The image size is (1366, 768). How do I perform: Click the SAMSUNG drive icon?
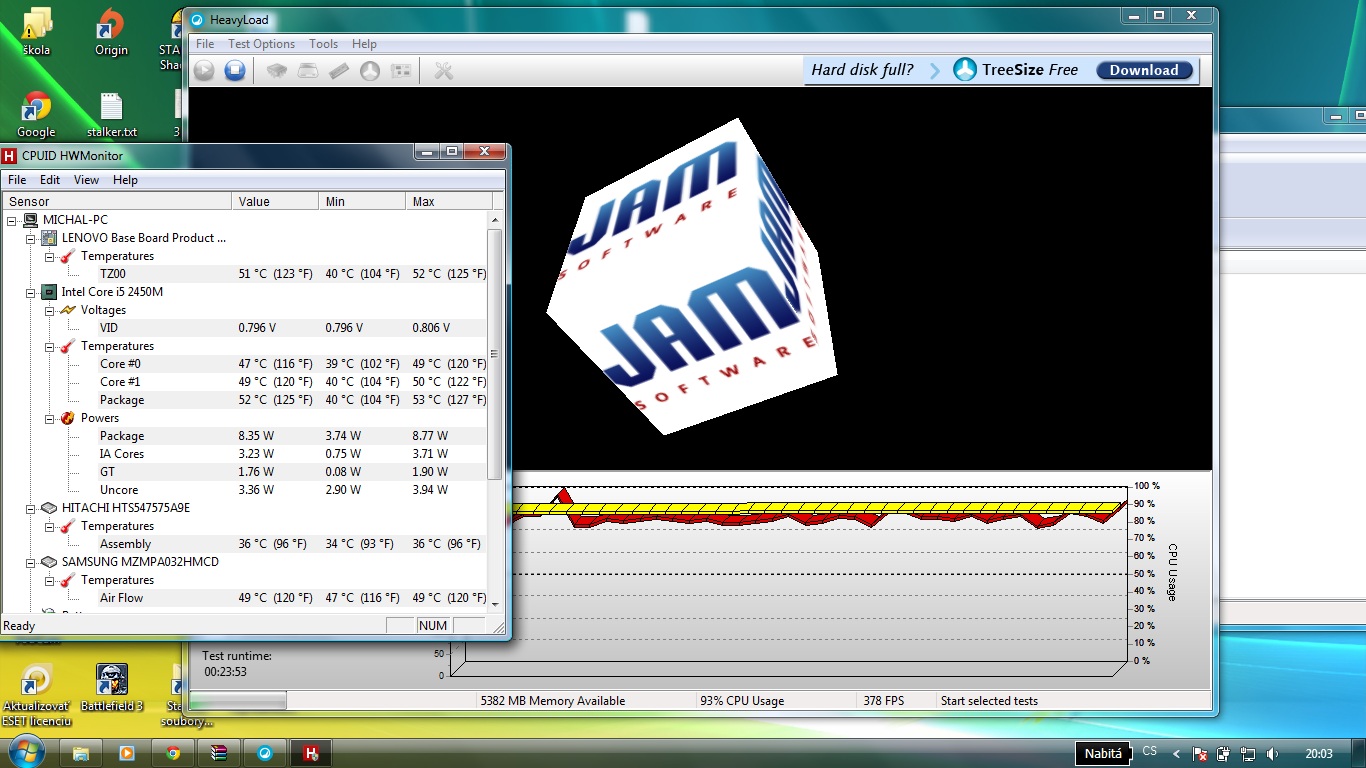(x=48, y=562)
